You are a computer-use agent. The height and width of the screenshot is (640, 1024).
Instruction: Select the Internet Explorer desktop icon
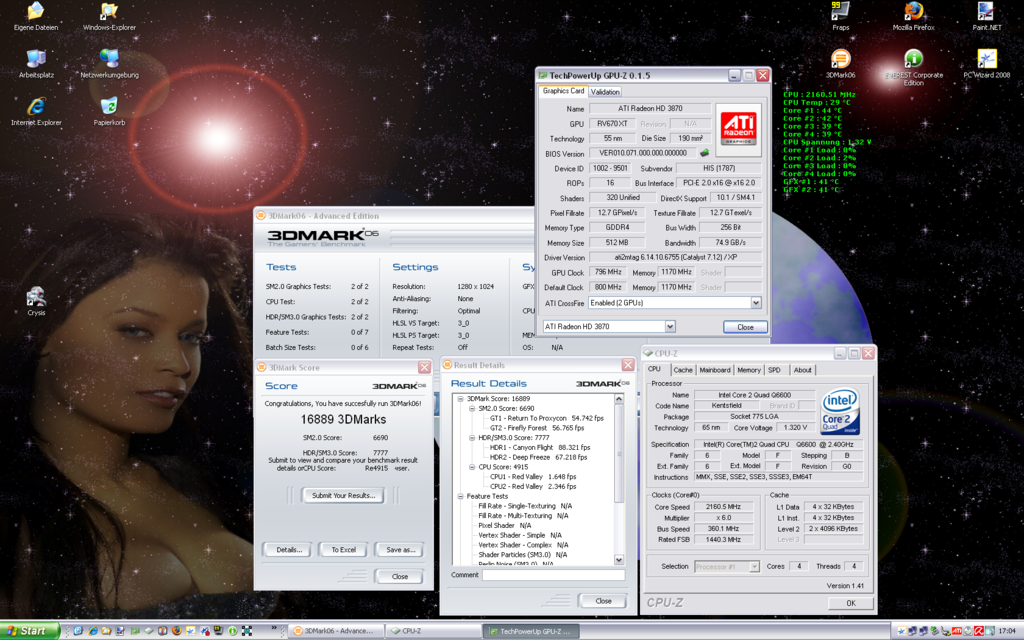(36, 112)
